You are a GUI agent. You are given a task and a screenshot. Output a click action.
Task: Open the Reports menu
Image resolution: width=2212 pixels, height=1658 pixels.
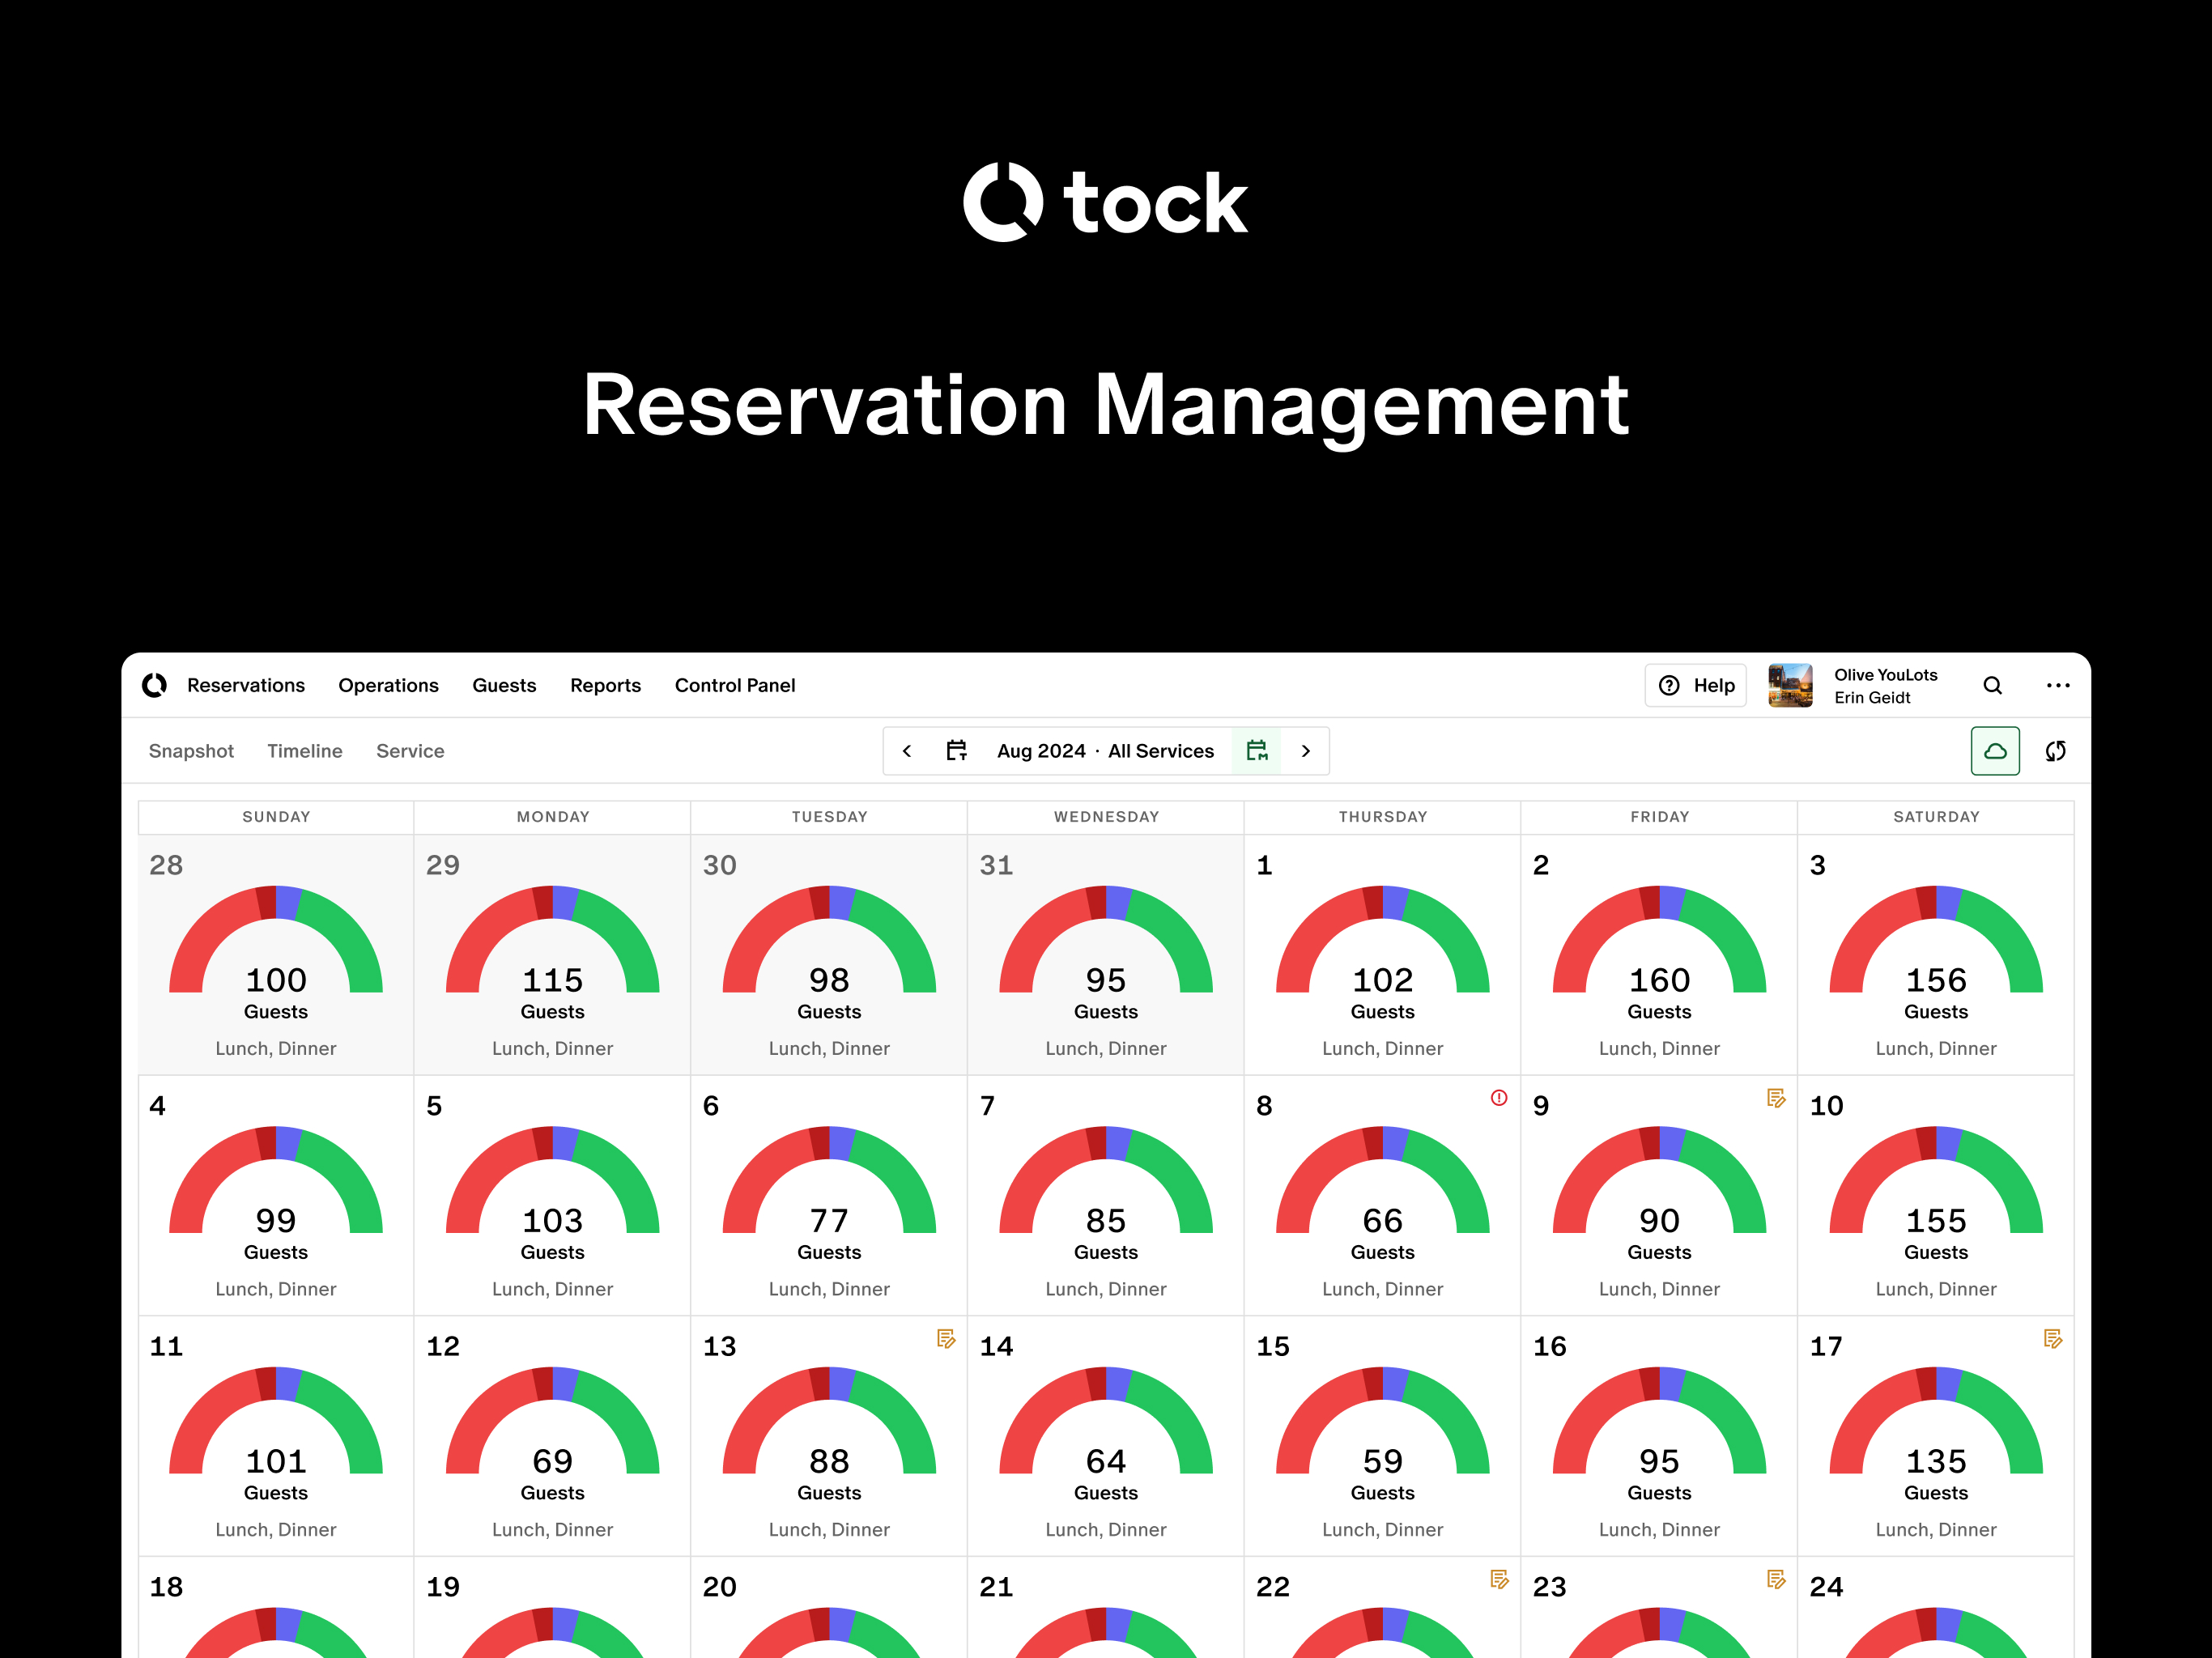click(x=605, y=685)
